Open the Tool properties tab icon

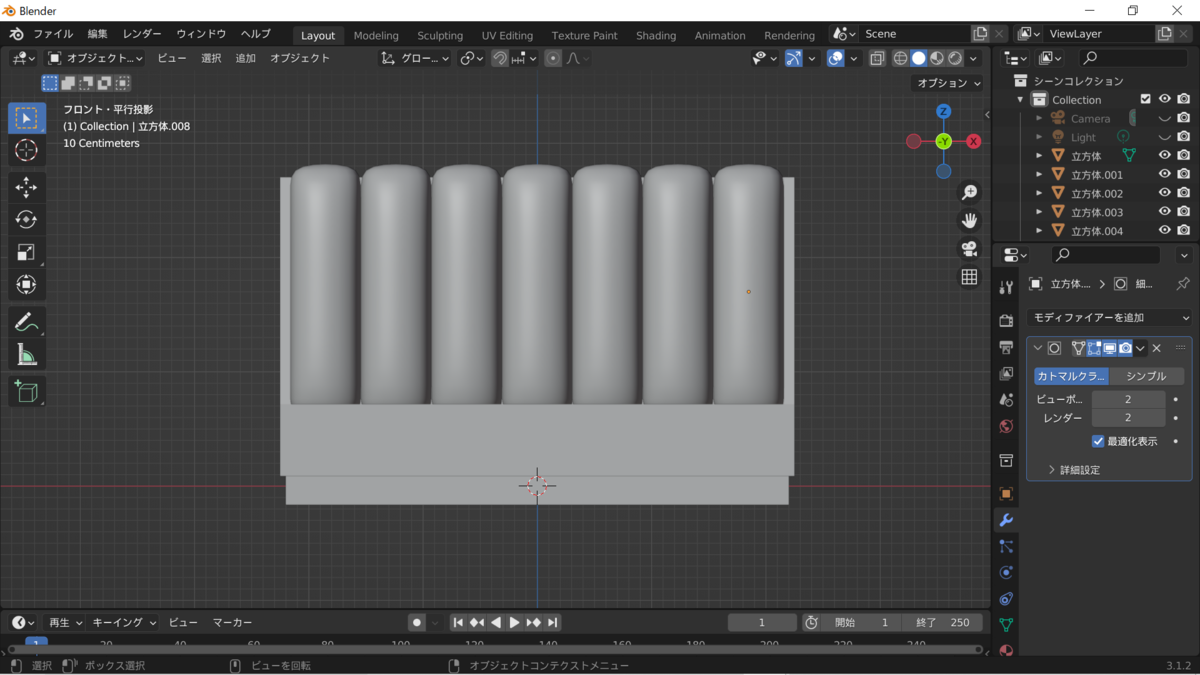[1006, 288]
